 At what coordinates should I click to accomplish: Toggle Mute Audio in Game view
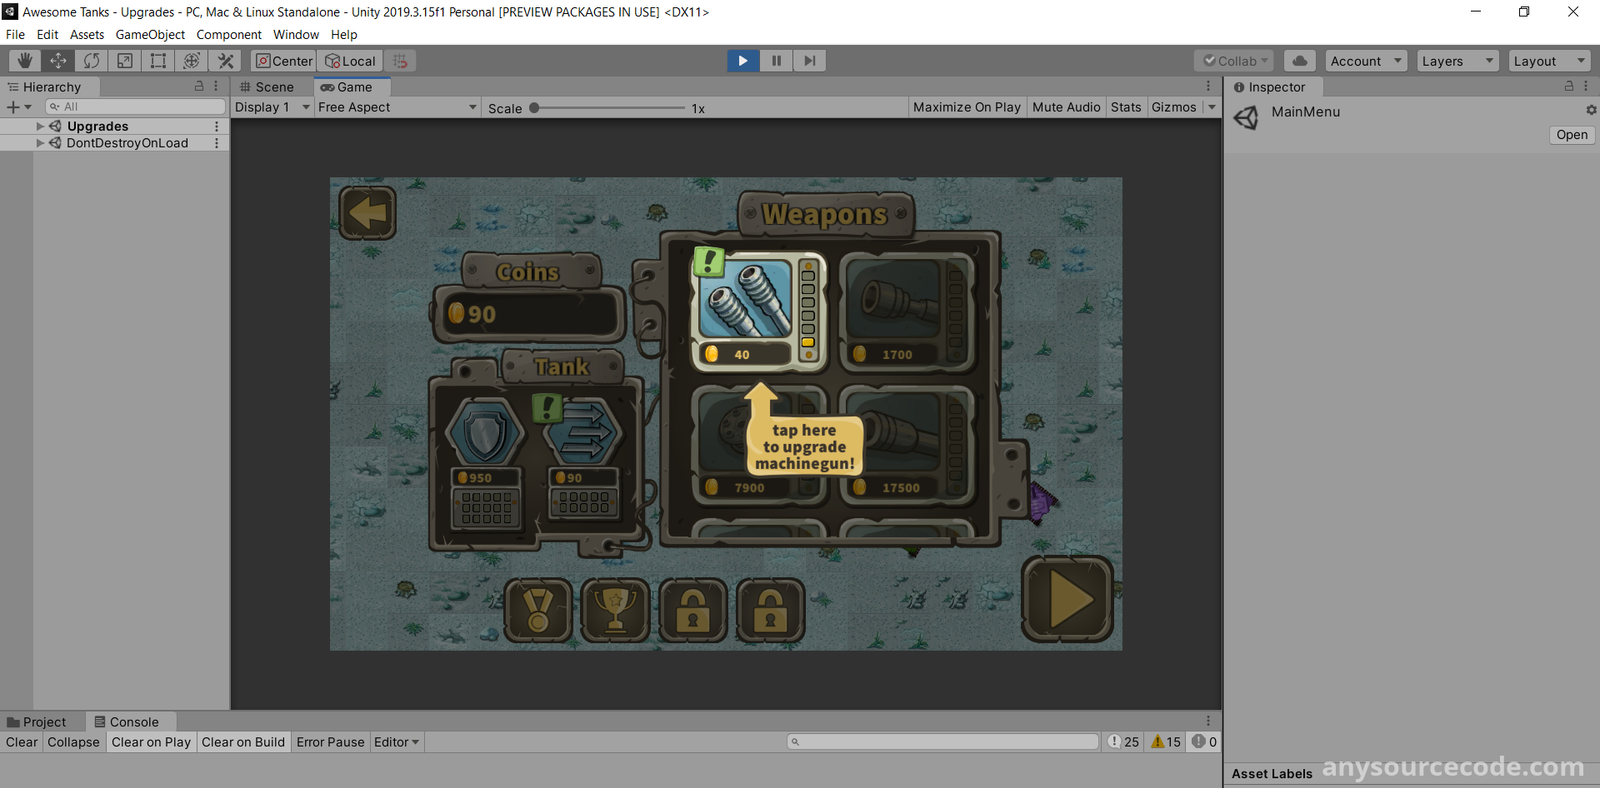click(x=1065, y=107)
